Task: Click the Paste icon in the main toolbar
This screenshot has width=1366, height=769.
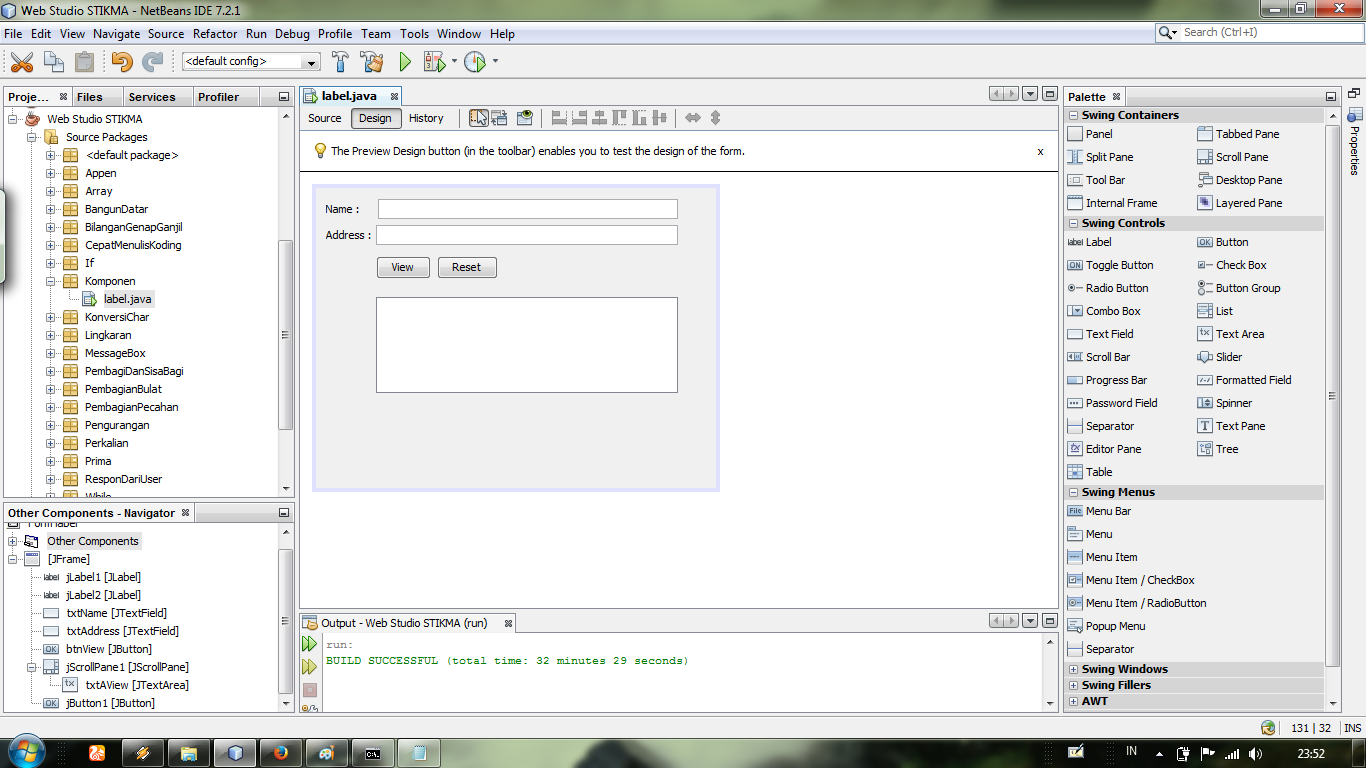Action: [85, 61]
